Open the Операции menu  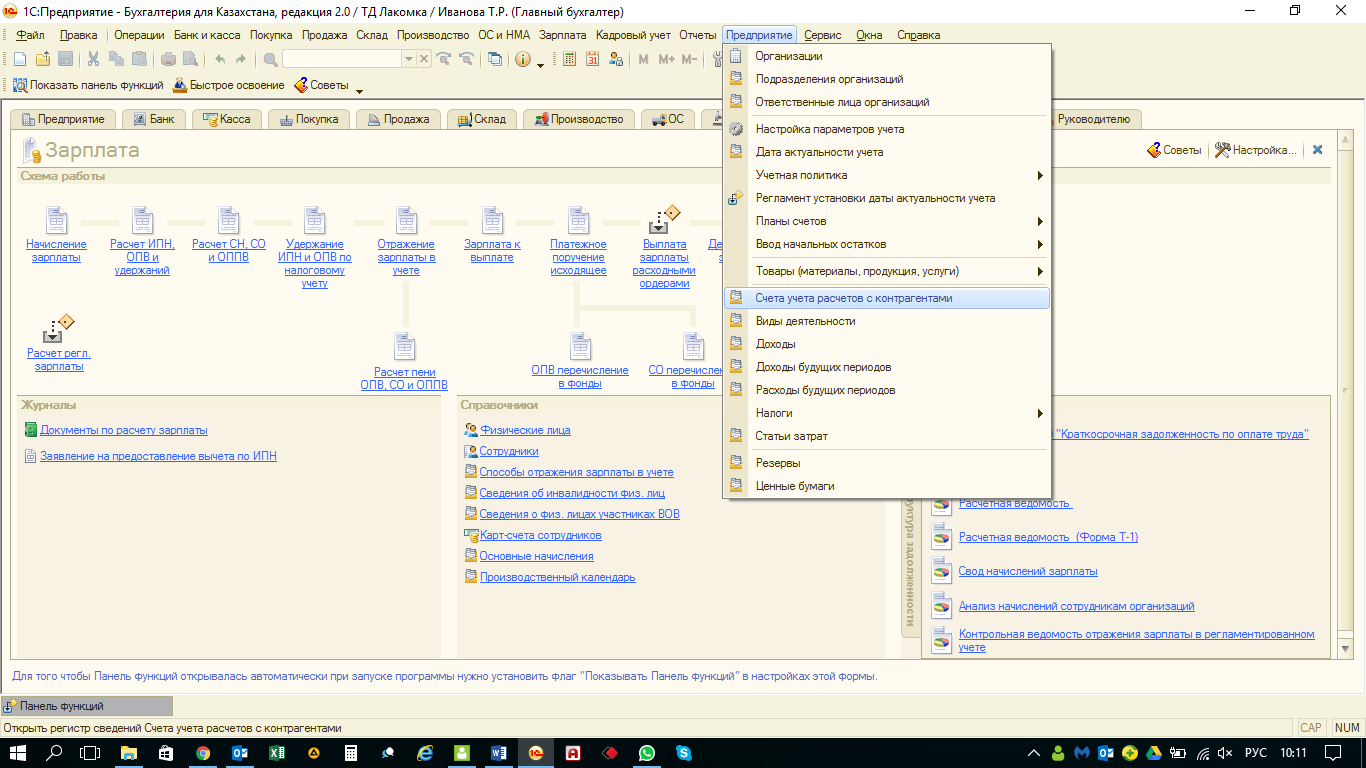tap(139, 35)
